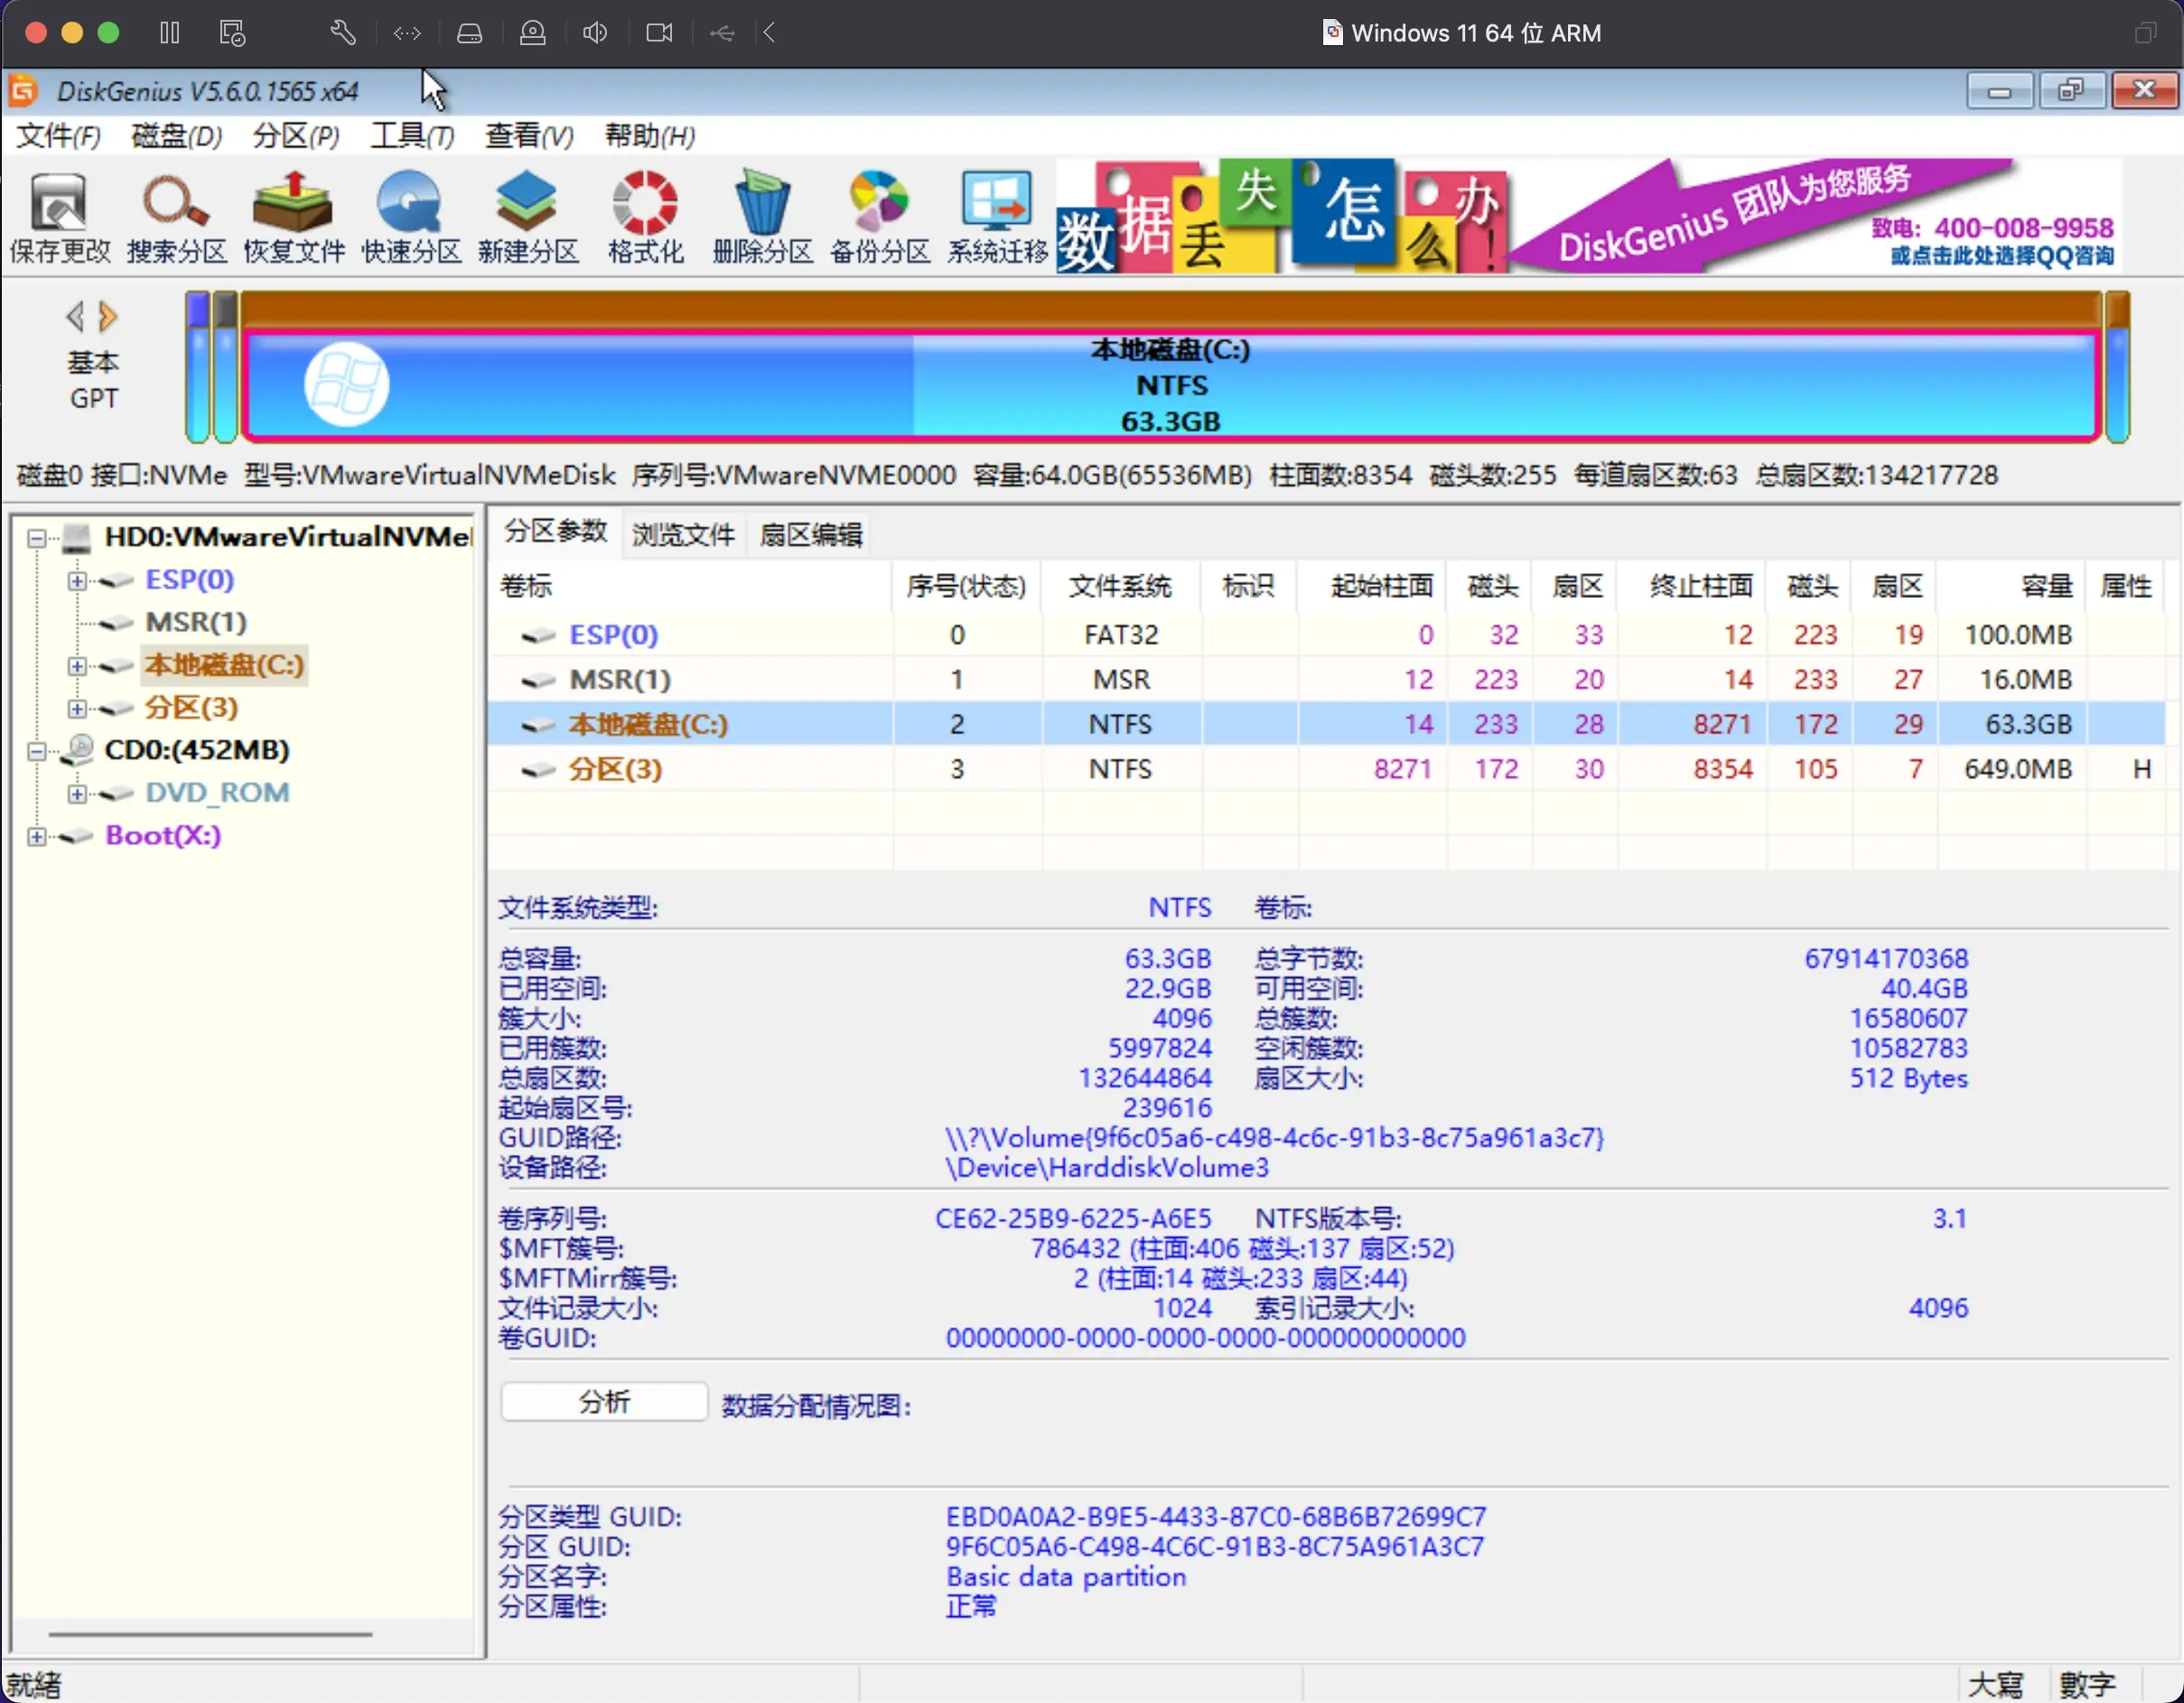
Task: Expand the DVD_ROM node under CD0
Action: pos(75,793)
